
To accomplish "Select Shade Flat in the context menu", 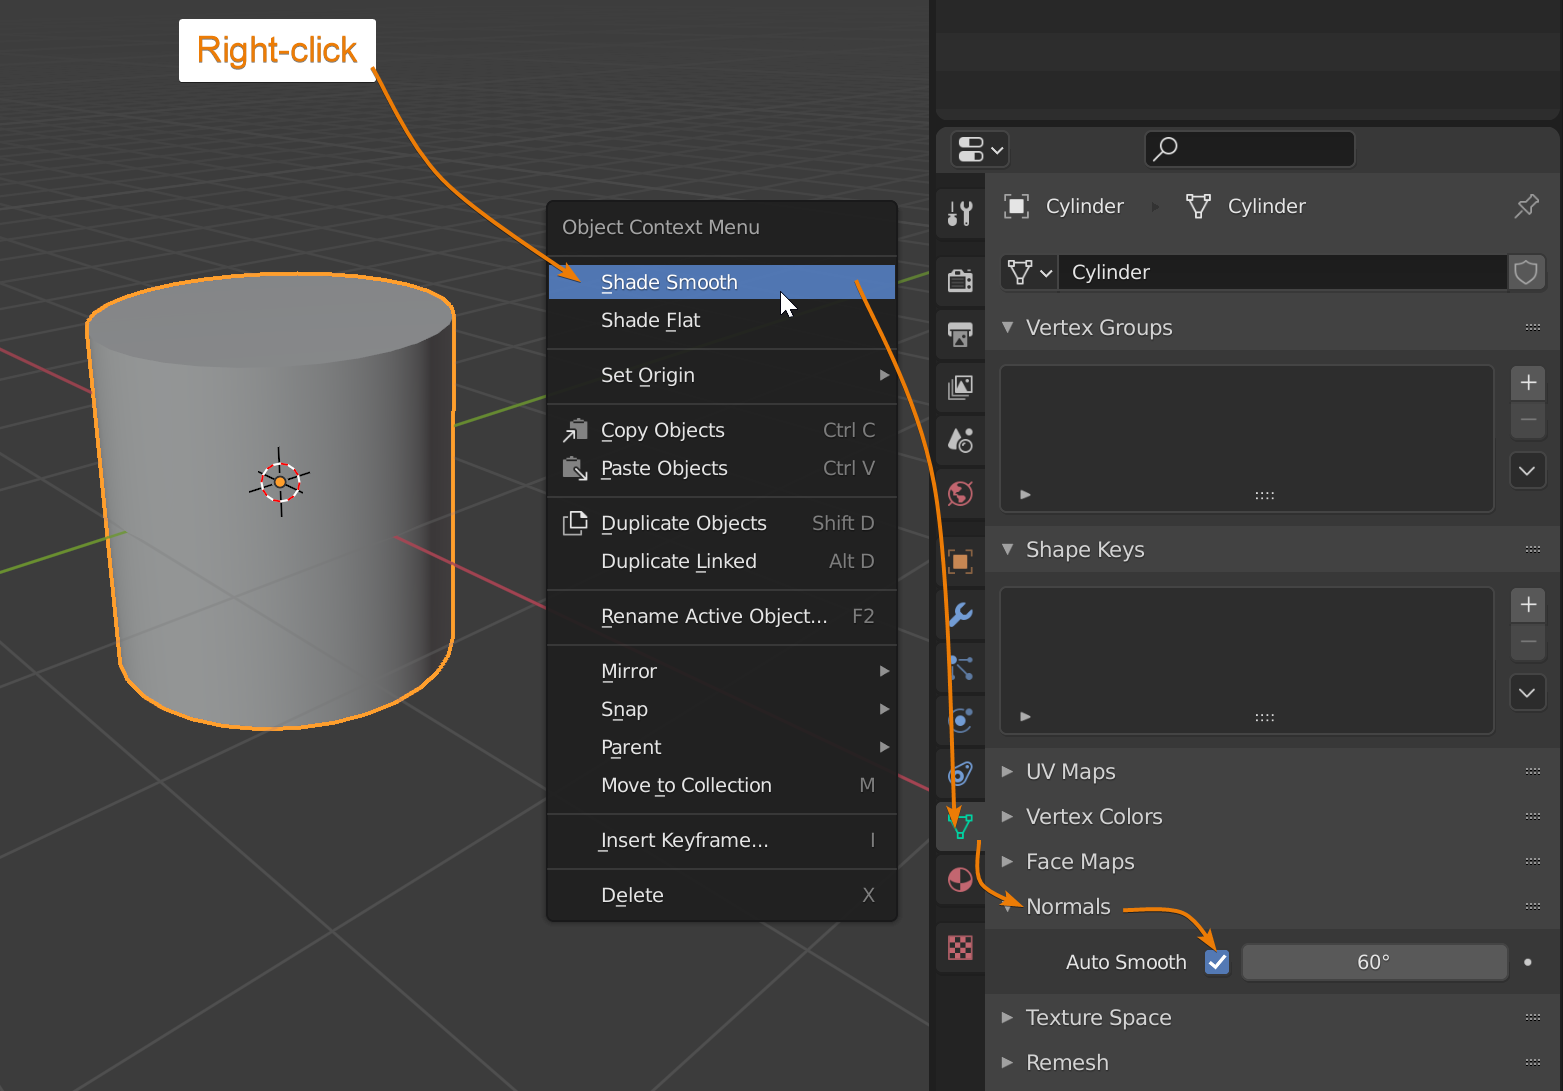I will (650, 321).
